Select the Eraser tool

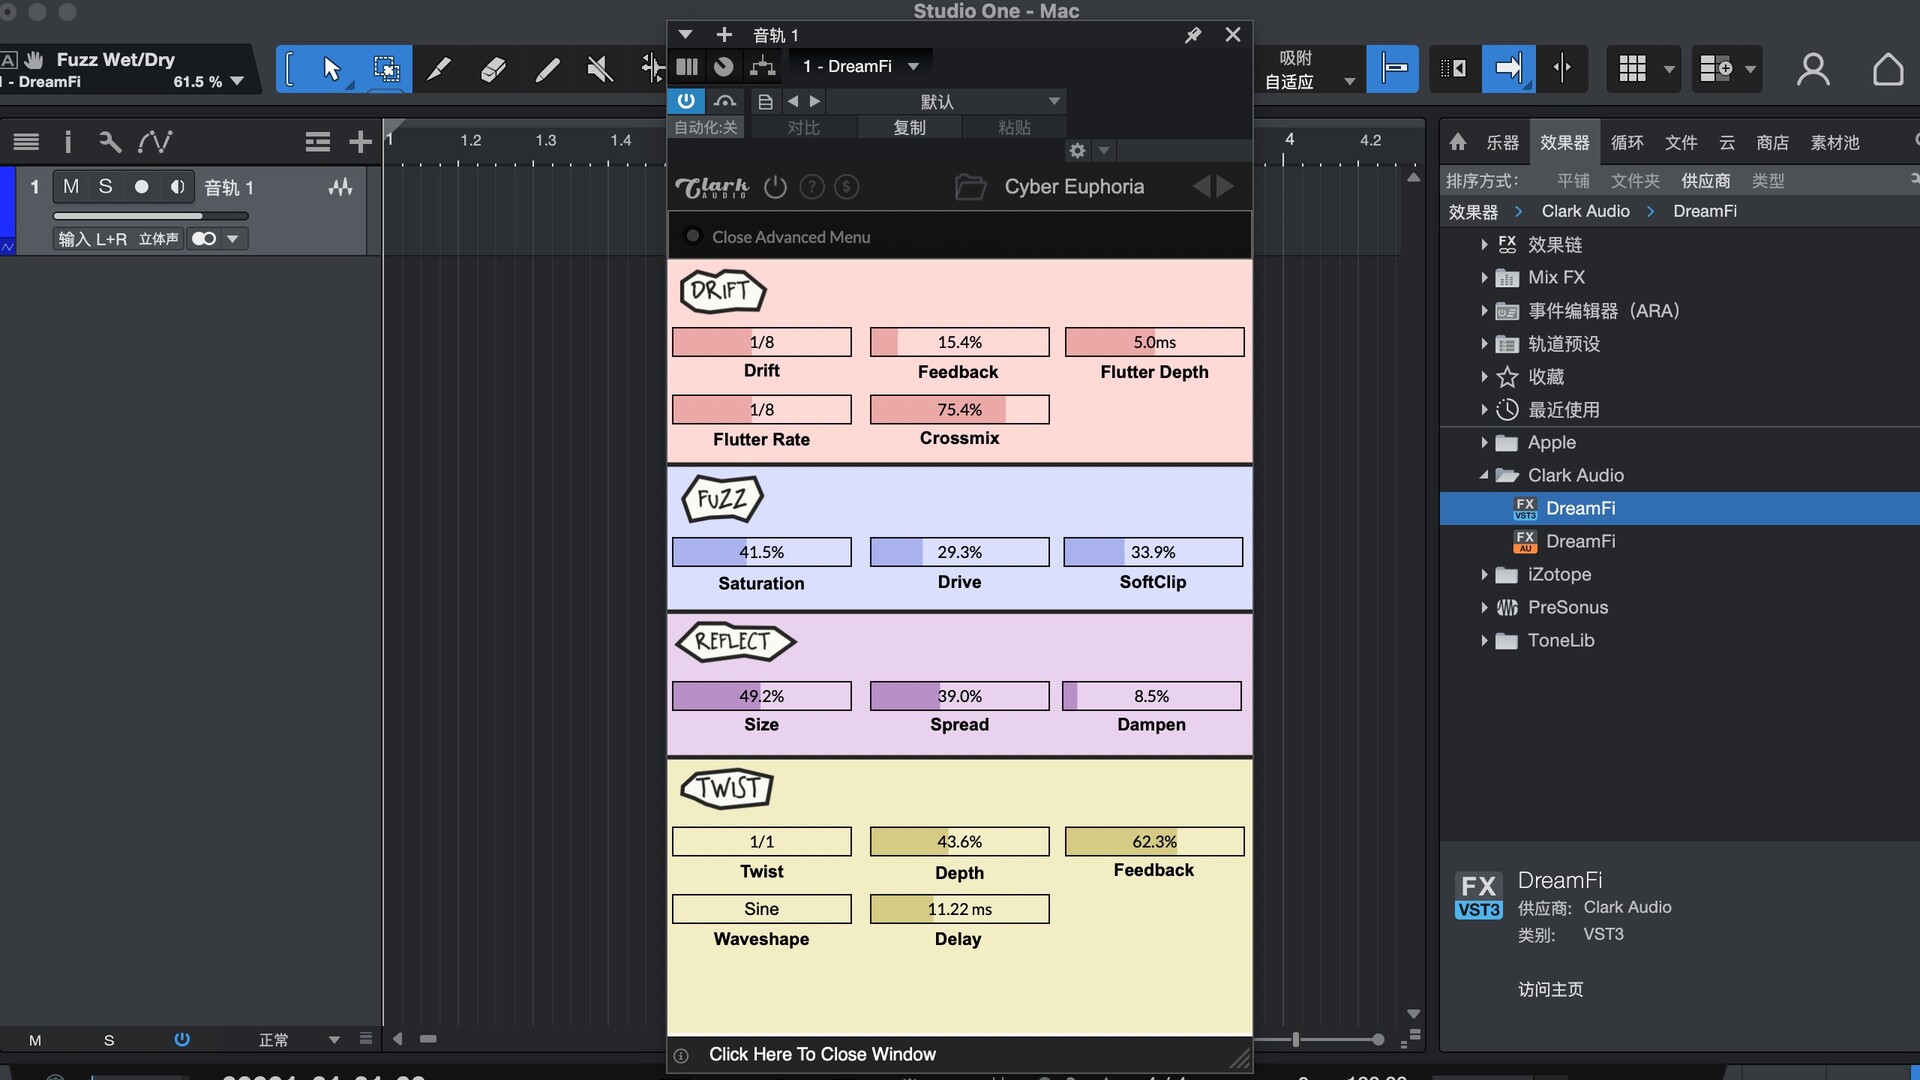pos(493,69)
